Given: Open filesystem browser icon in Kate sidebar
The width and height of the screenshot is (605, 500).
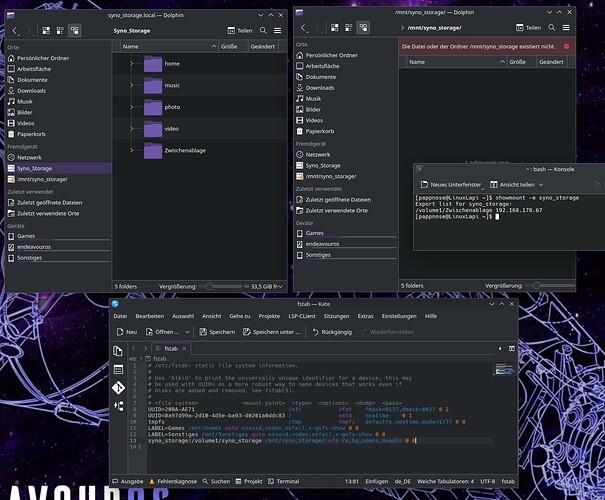Looking at the screenshot, I should 118,369.
